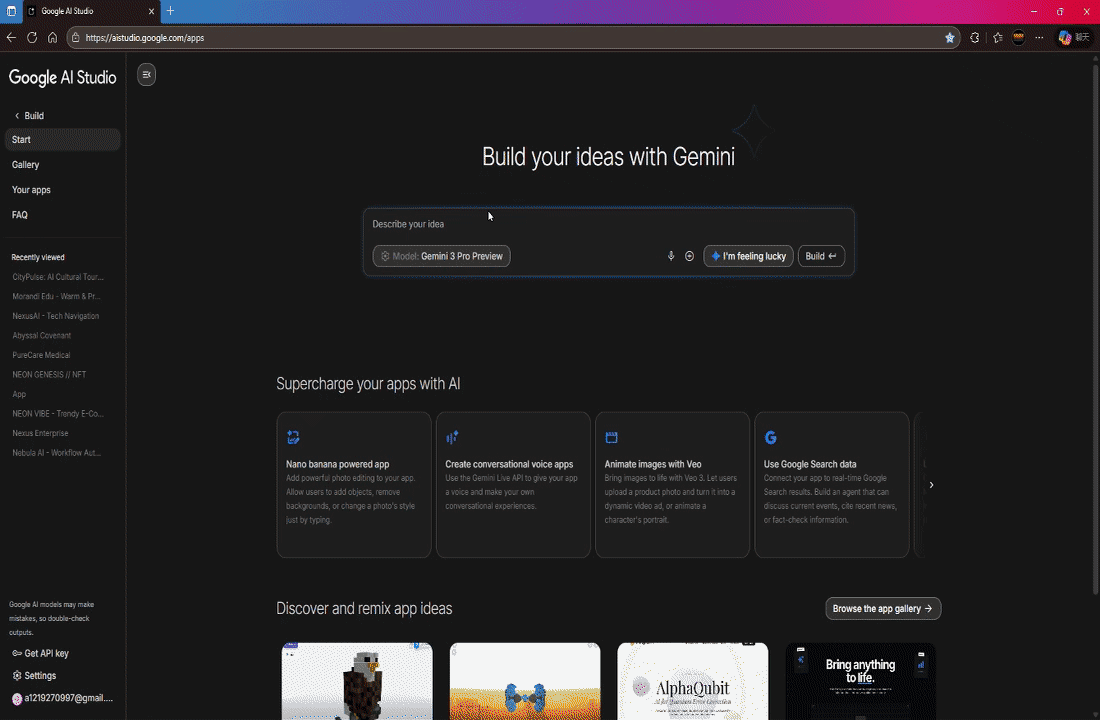Click the page vertical scrollbar
Image resolution: width=1100 pixels, height=720 pixels.
[x=1095, y=330]
